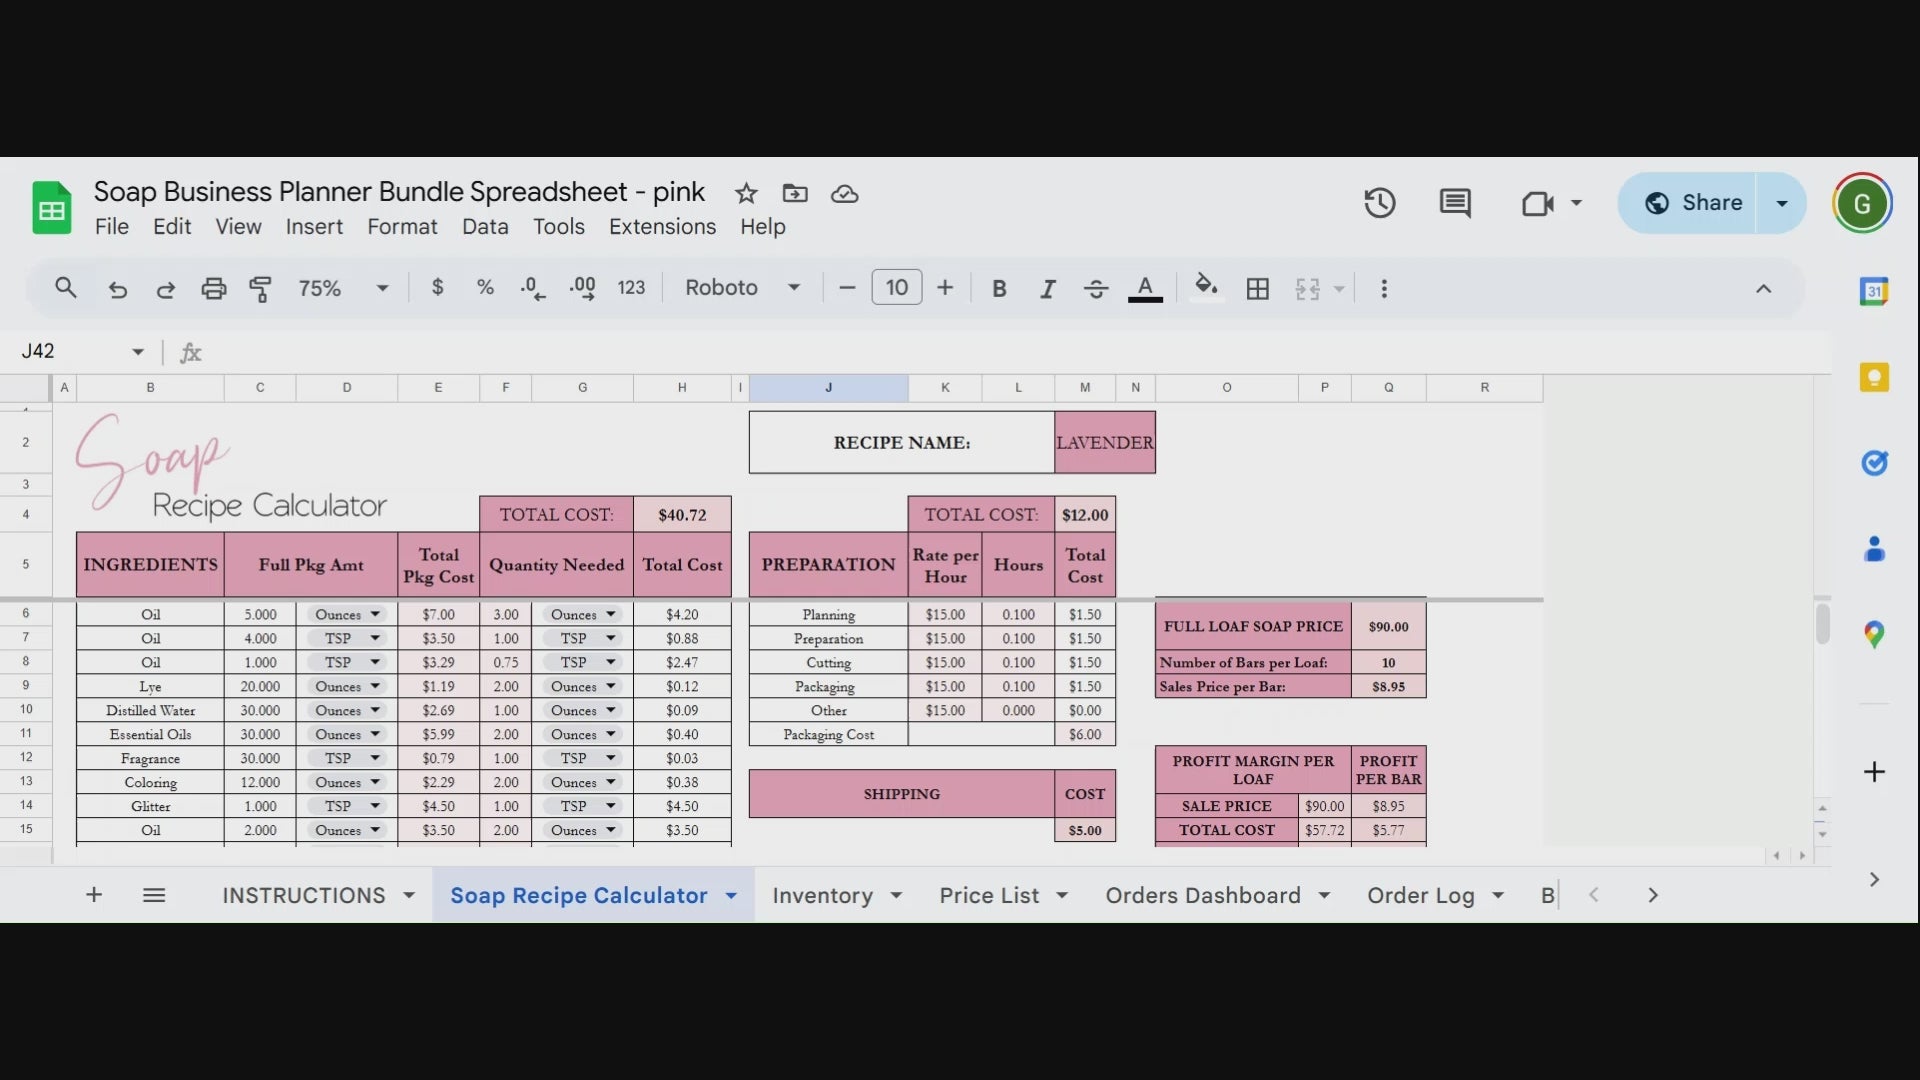Viewport: 1920px width, 1080px height.
Task: Open version history clock icon
Action: [1379, 203]
